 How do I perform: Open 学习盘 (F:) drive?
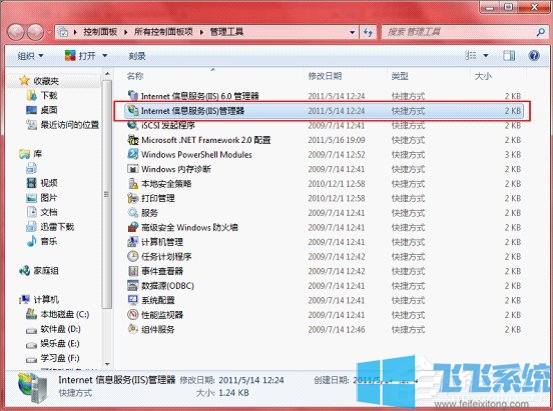(x=60, y=358)
